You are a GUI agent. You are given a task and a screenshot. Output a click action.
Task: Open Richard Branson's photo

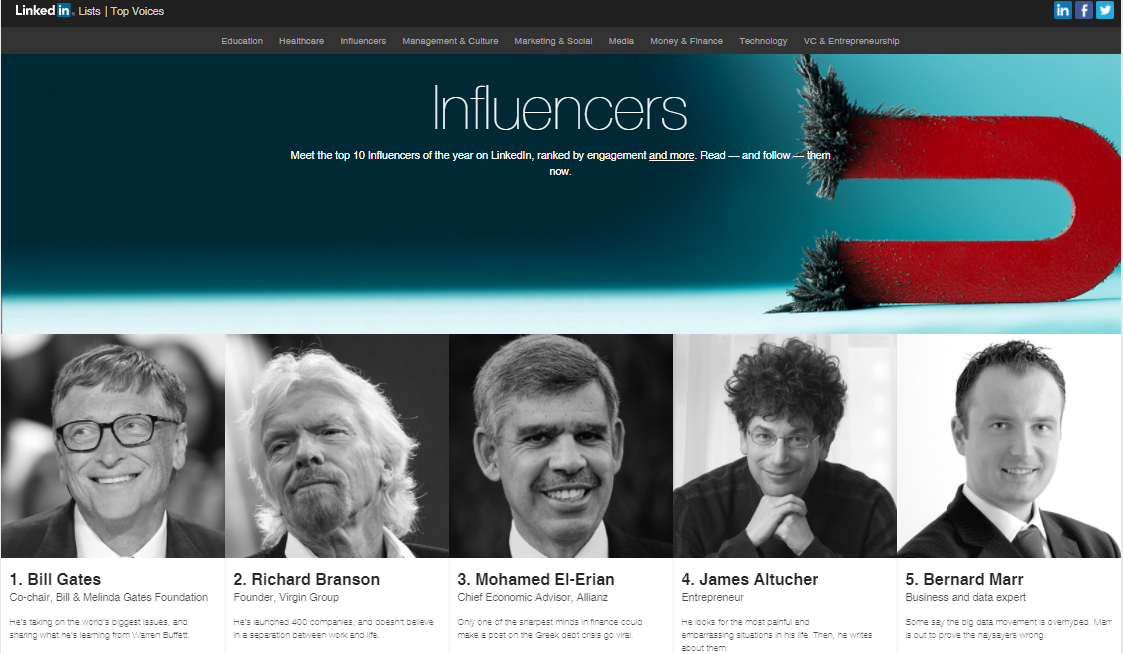tap(337, 446)
